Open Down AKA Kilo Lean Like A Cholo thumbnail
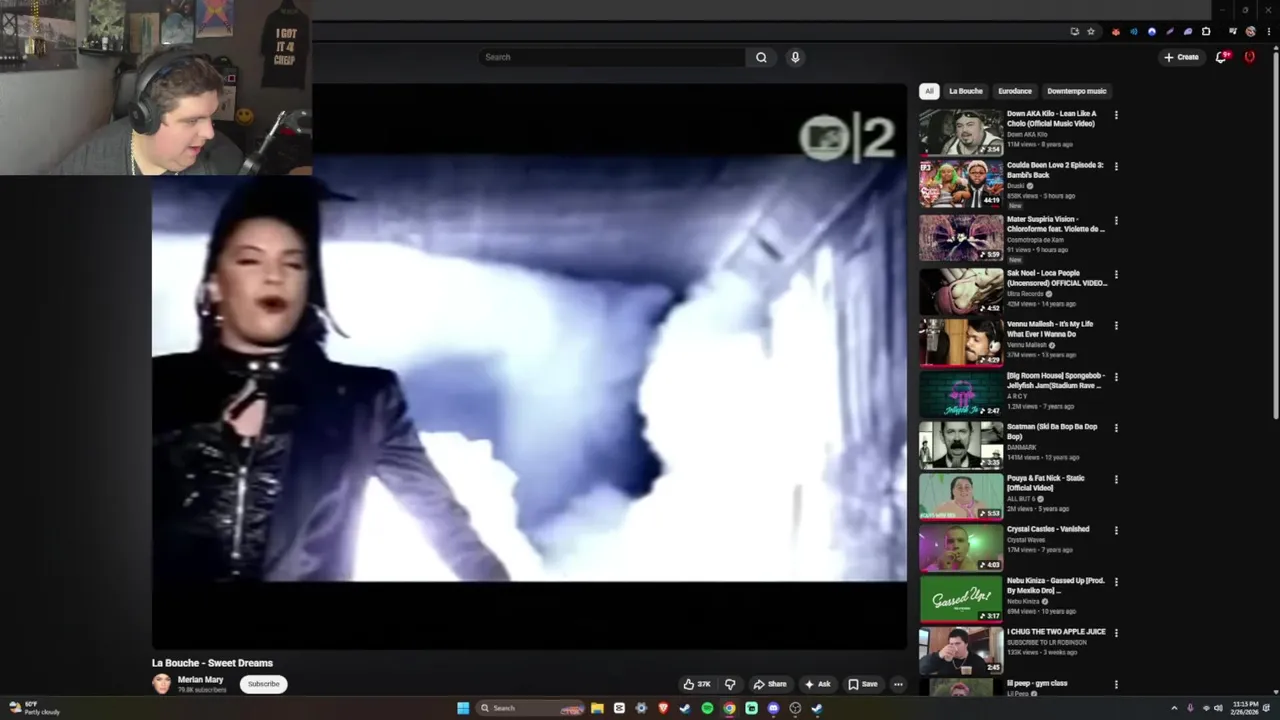 961,132
